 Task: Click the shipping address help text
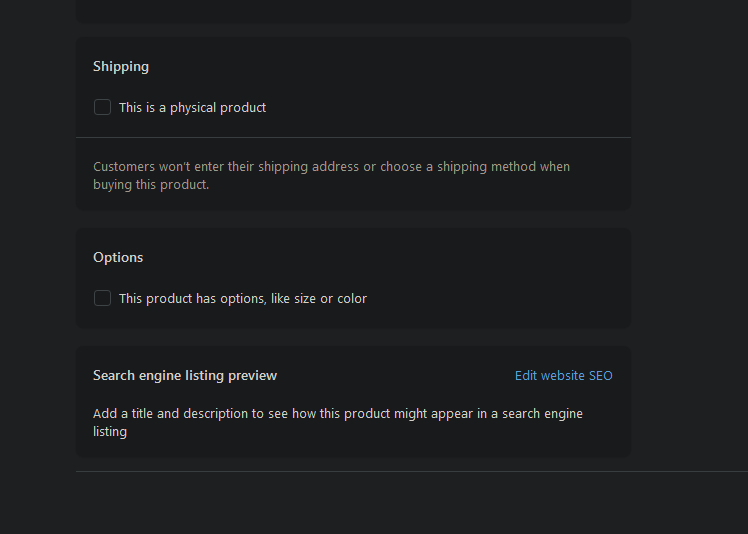coord(331,167)
